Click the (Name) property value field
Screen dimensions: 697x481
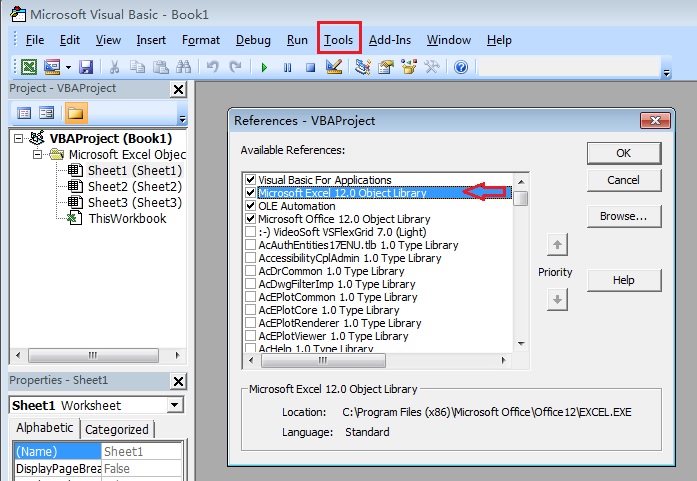[141, 452]
